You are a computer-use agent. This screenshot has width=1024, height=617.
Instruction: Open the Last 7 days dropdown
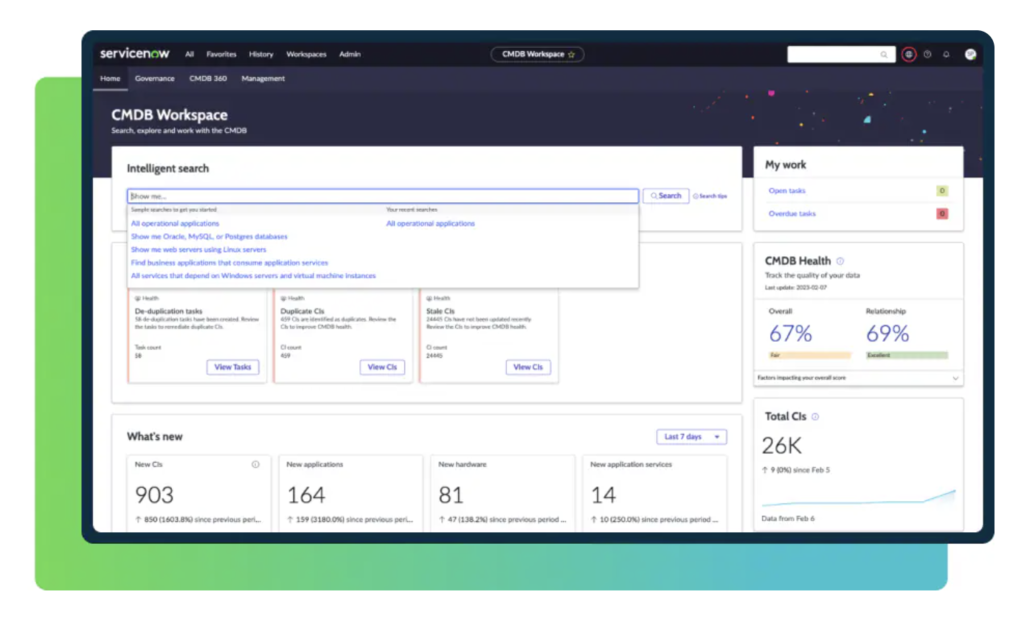click(x=690, y=437)
